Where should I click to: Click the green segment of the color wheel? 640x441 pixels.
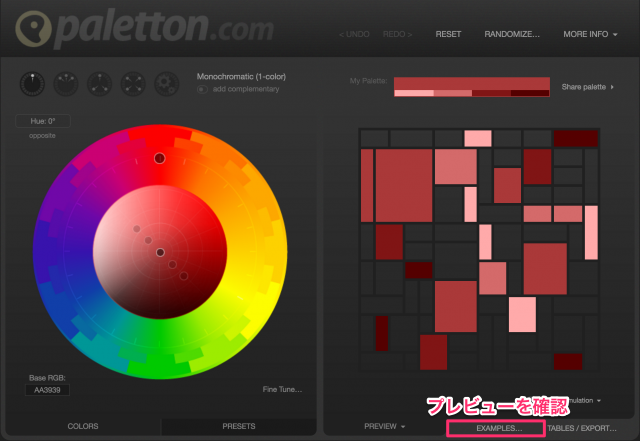point(159,353)
